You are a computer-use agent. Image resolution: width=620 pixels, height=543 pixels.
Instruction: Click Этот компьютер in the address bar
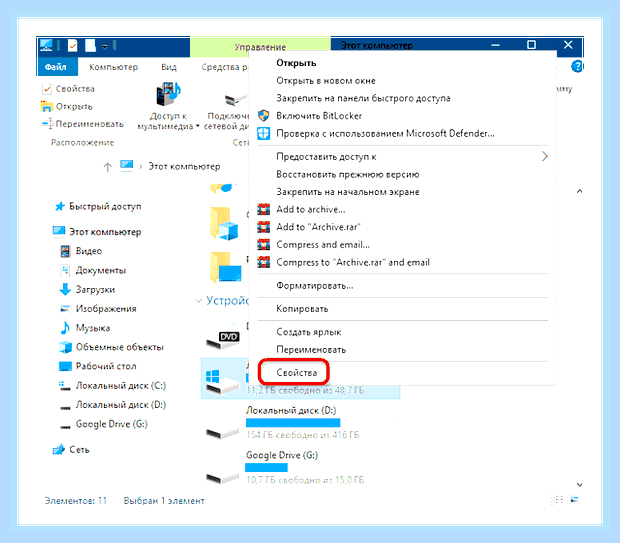(184, 166)
